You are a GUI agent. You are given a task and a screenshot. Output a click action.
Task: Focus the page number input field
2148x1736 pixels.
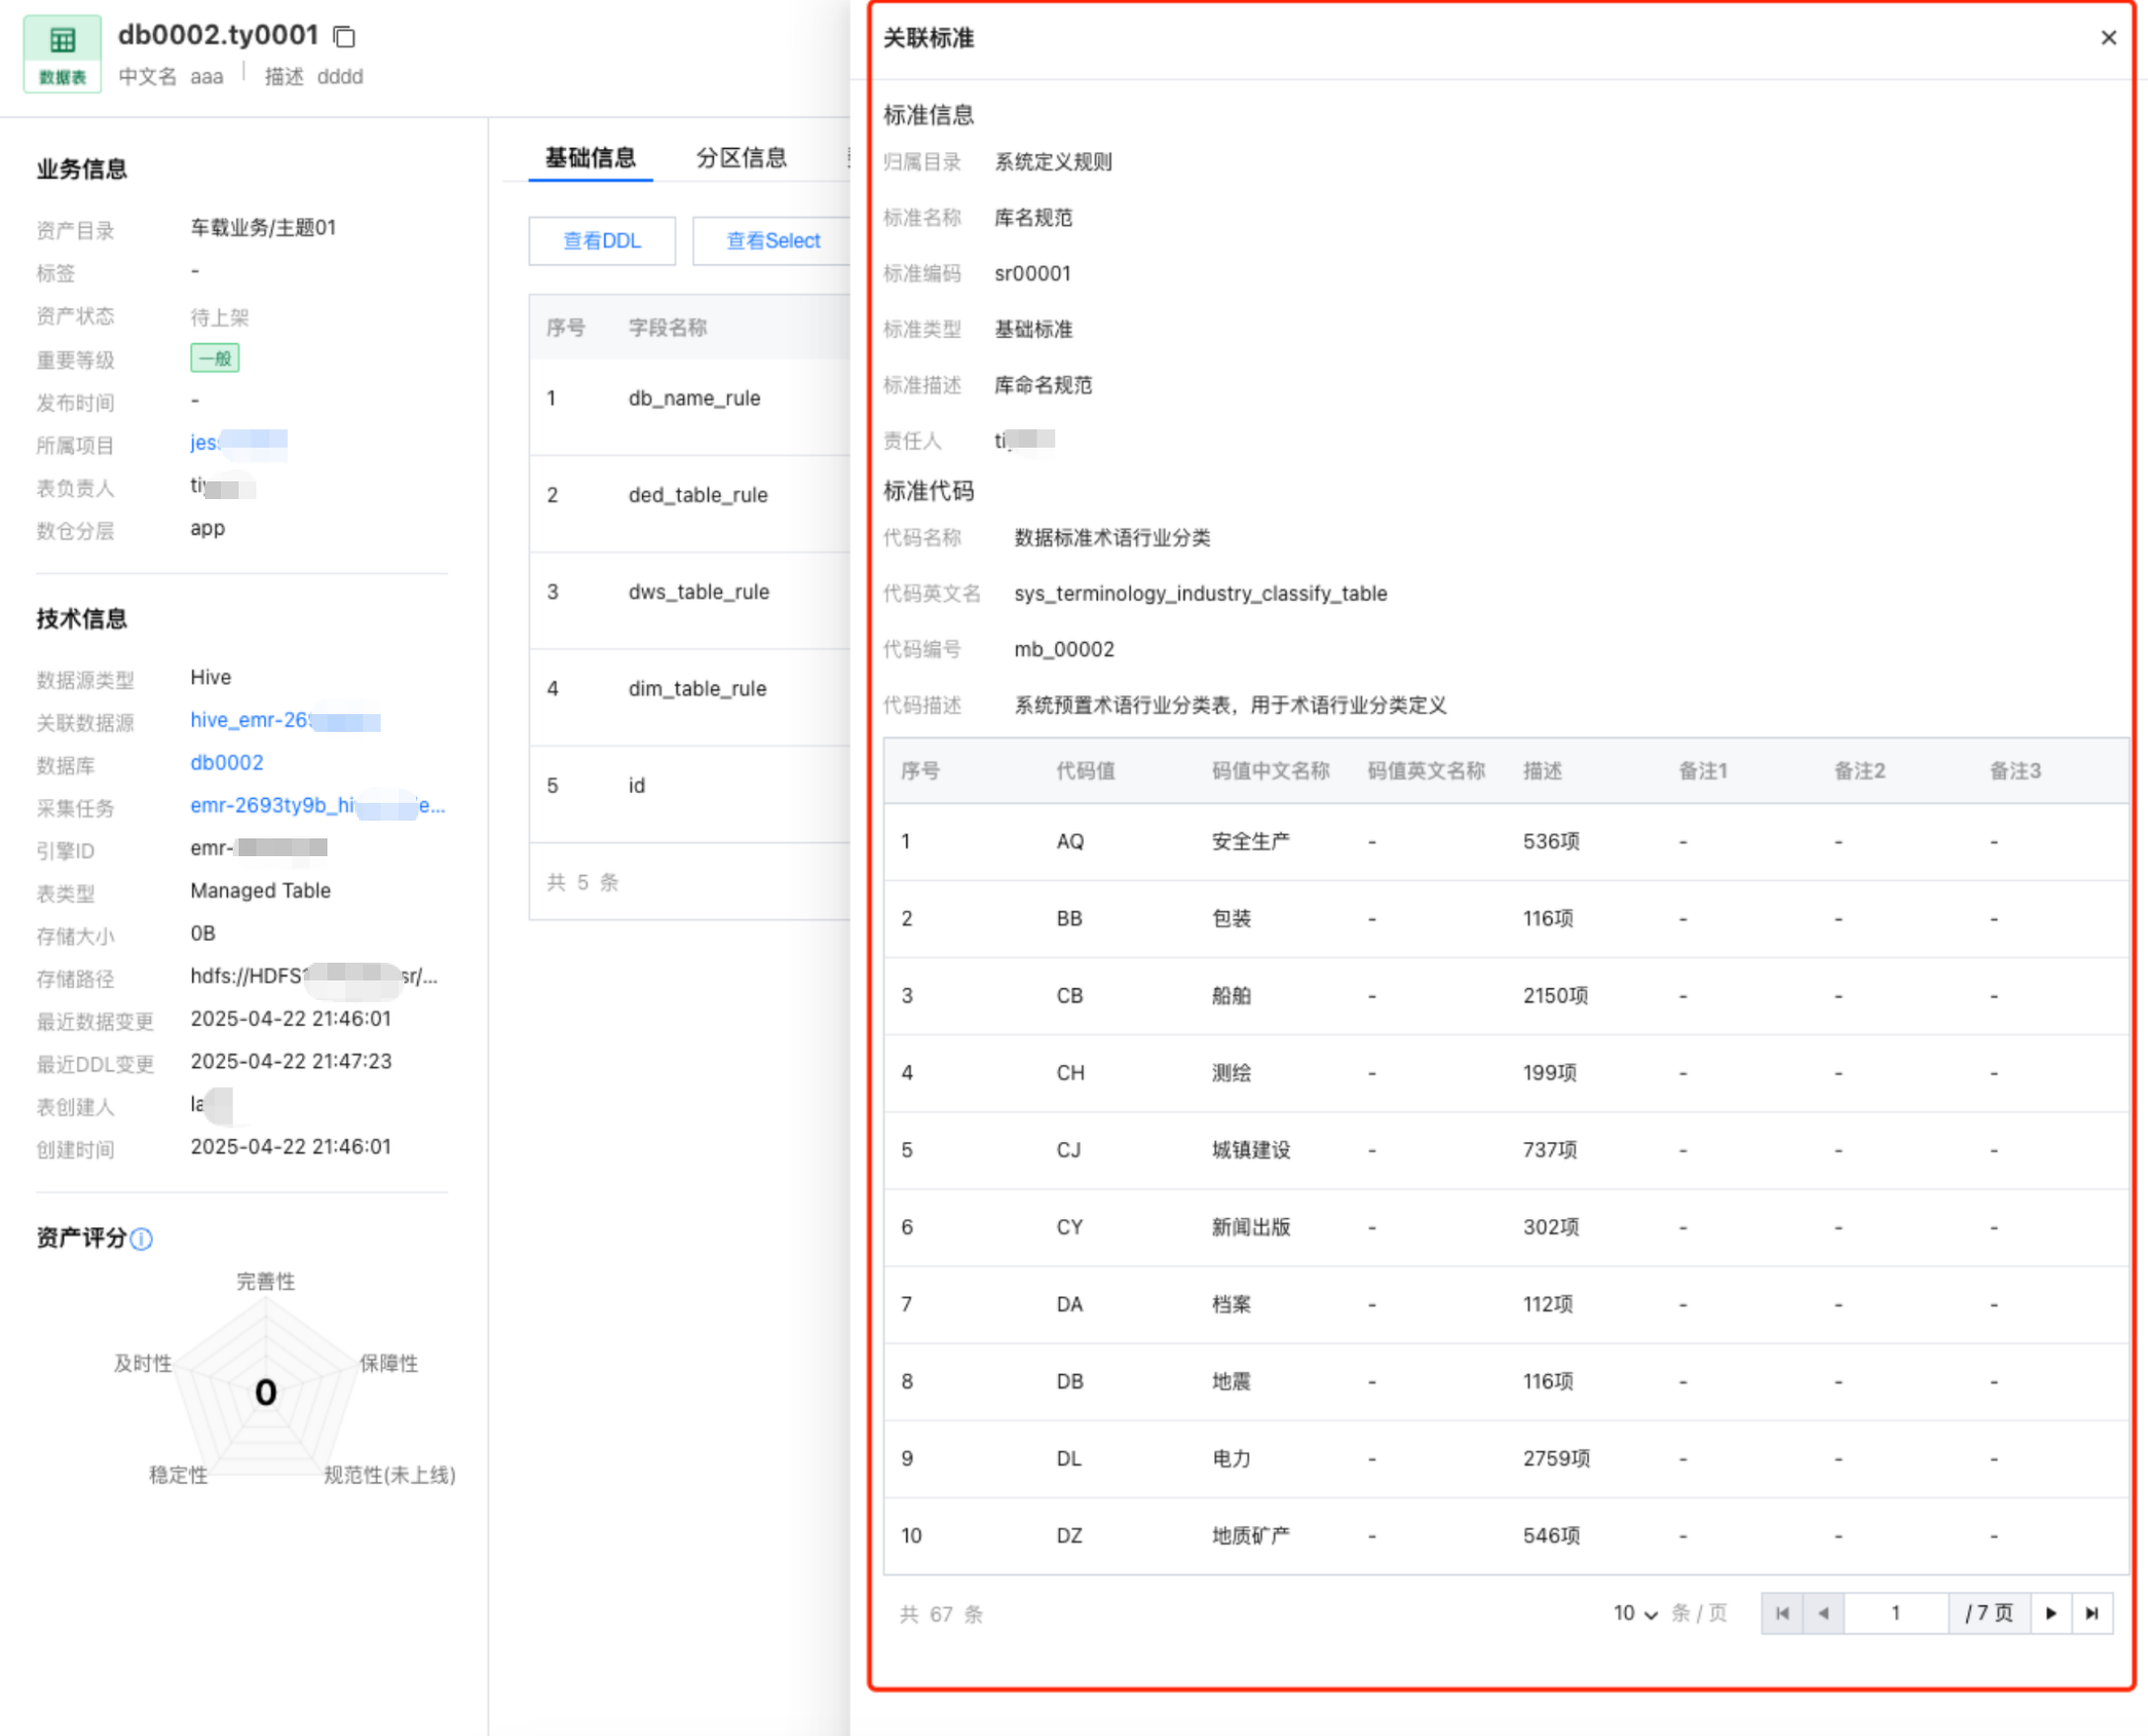pyautogui.click(x=1895, y=1613)
